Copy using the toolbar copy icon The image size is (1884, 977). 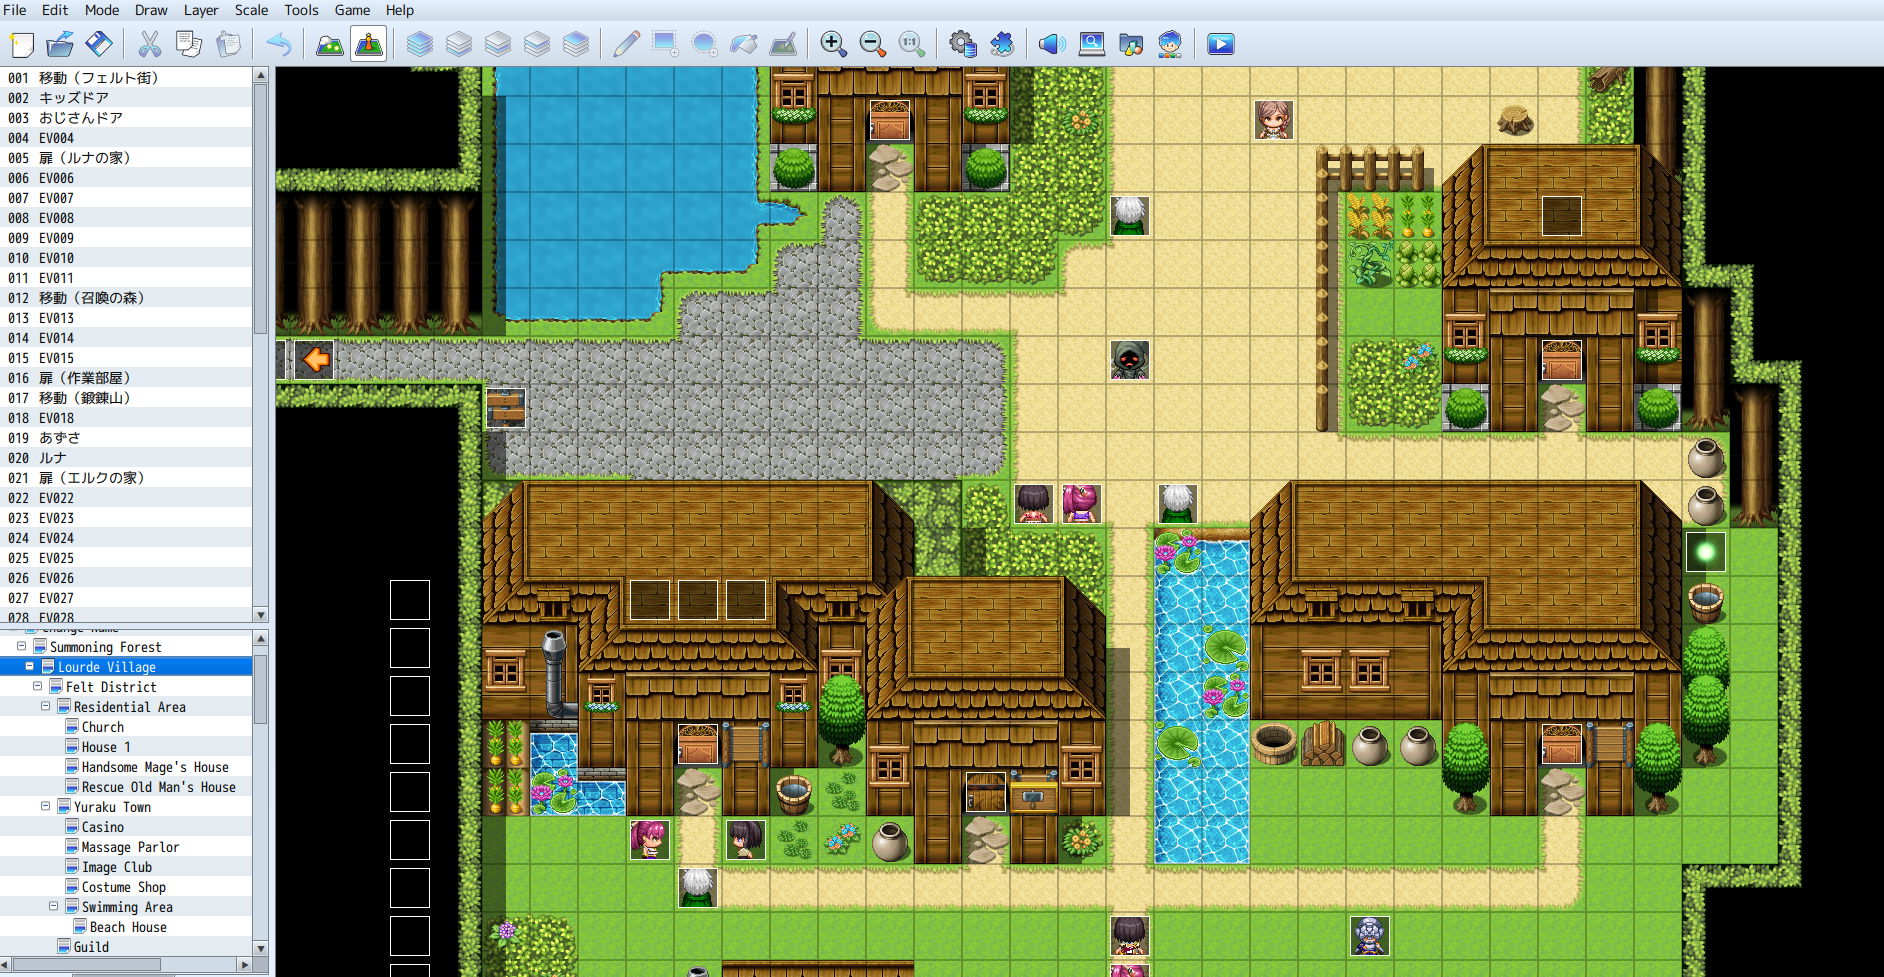[189, 44]
